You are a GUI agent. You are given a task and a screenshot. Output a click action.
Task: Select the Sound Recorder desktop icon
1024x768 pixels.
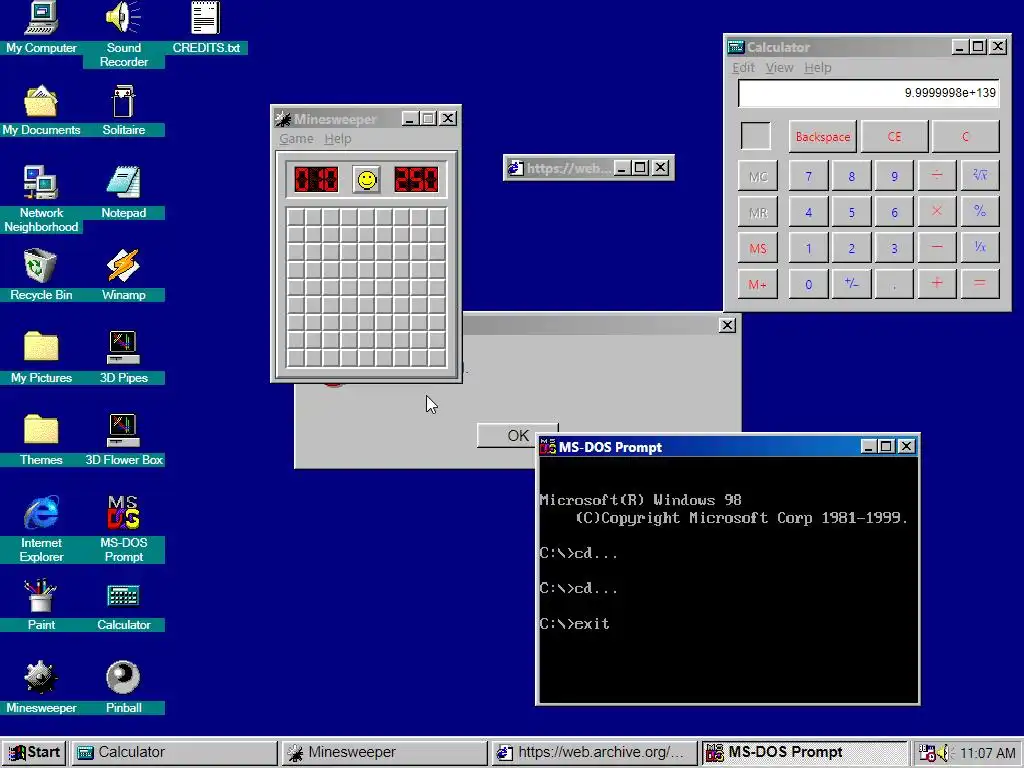123,34
